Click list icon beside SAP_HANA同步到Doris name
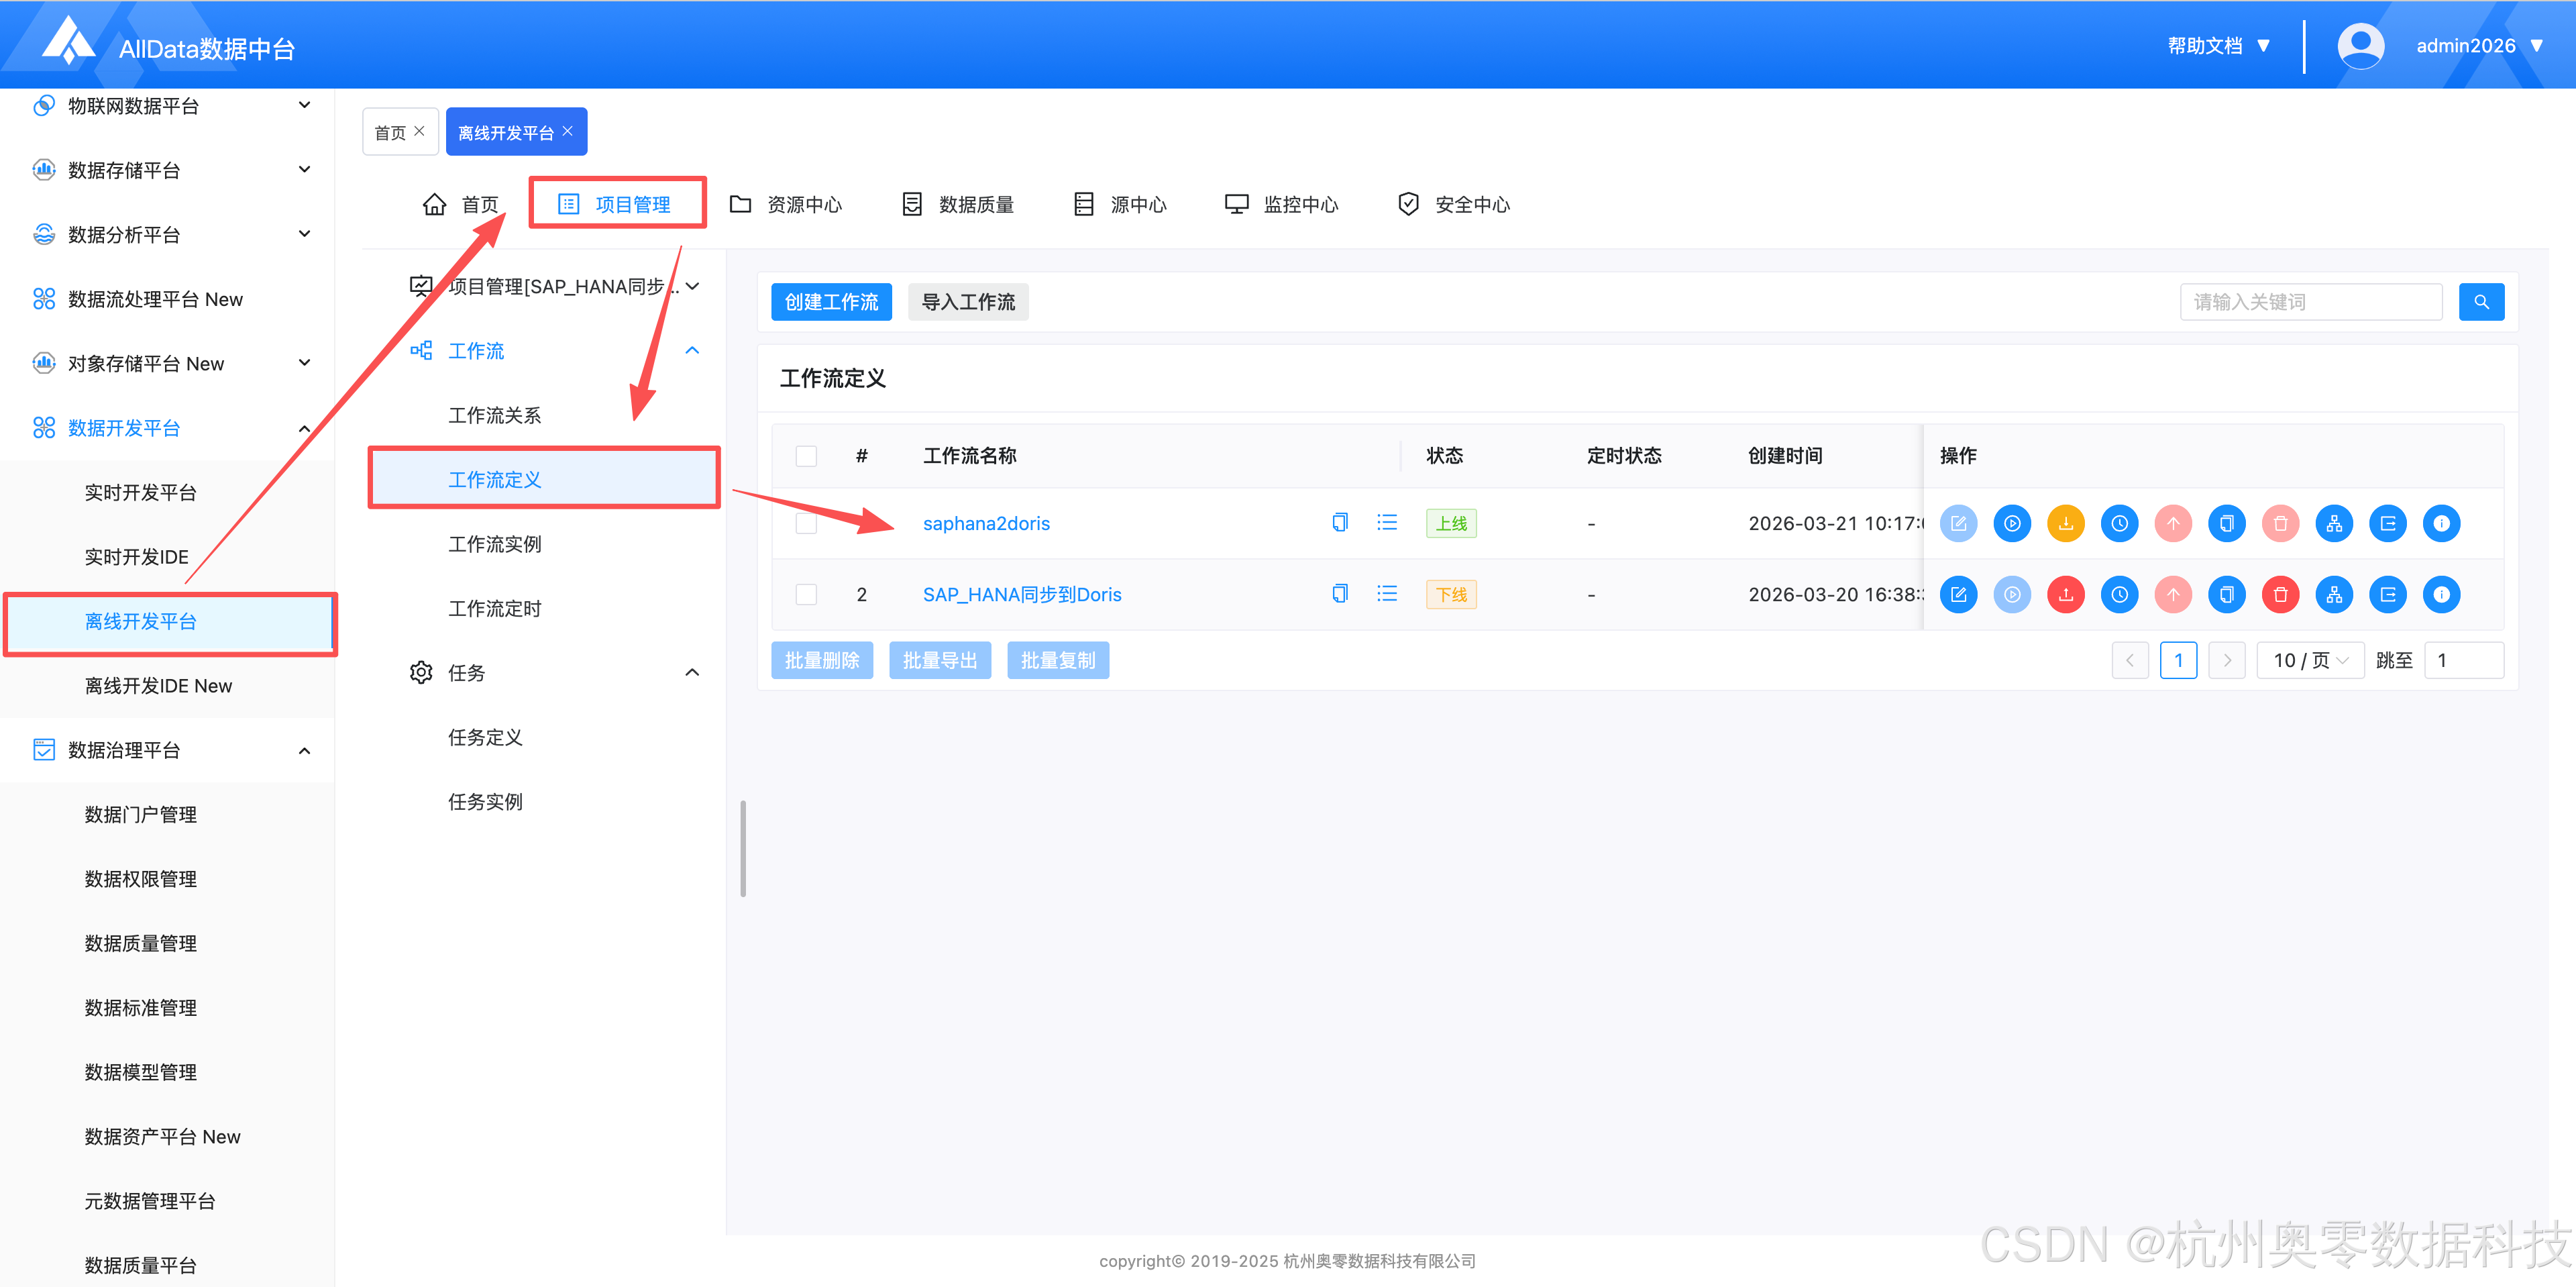2576x1287 pixels. tap(1386, 593)
